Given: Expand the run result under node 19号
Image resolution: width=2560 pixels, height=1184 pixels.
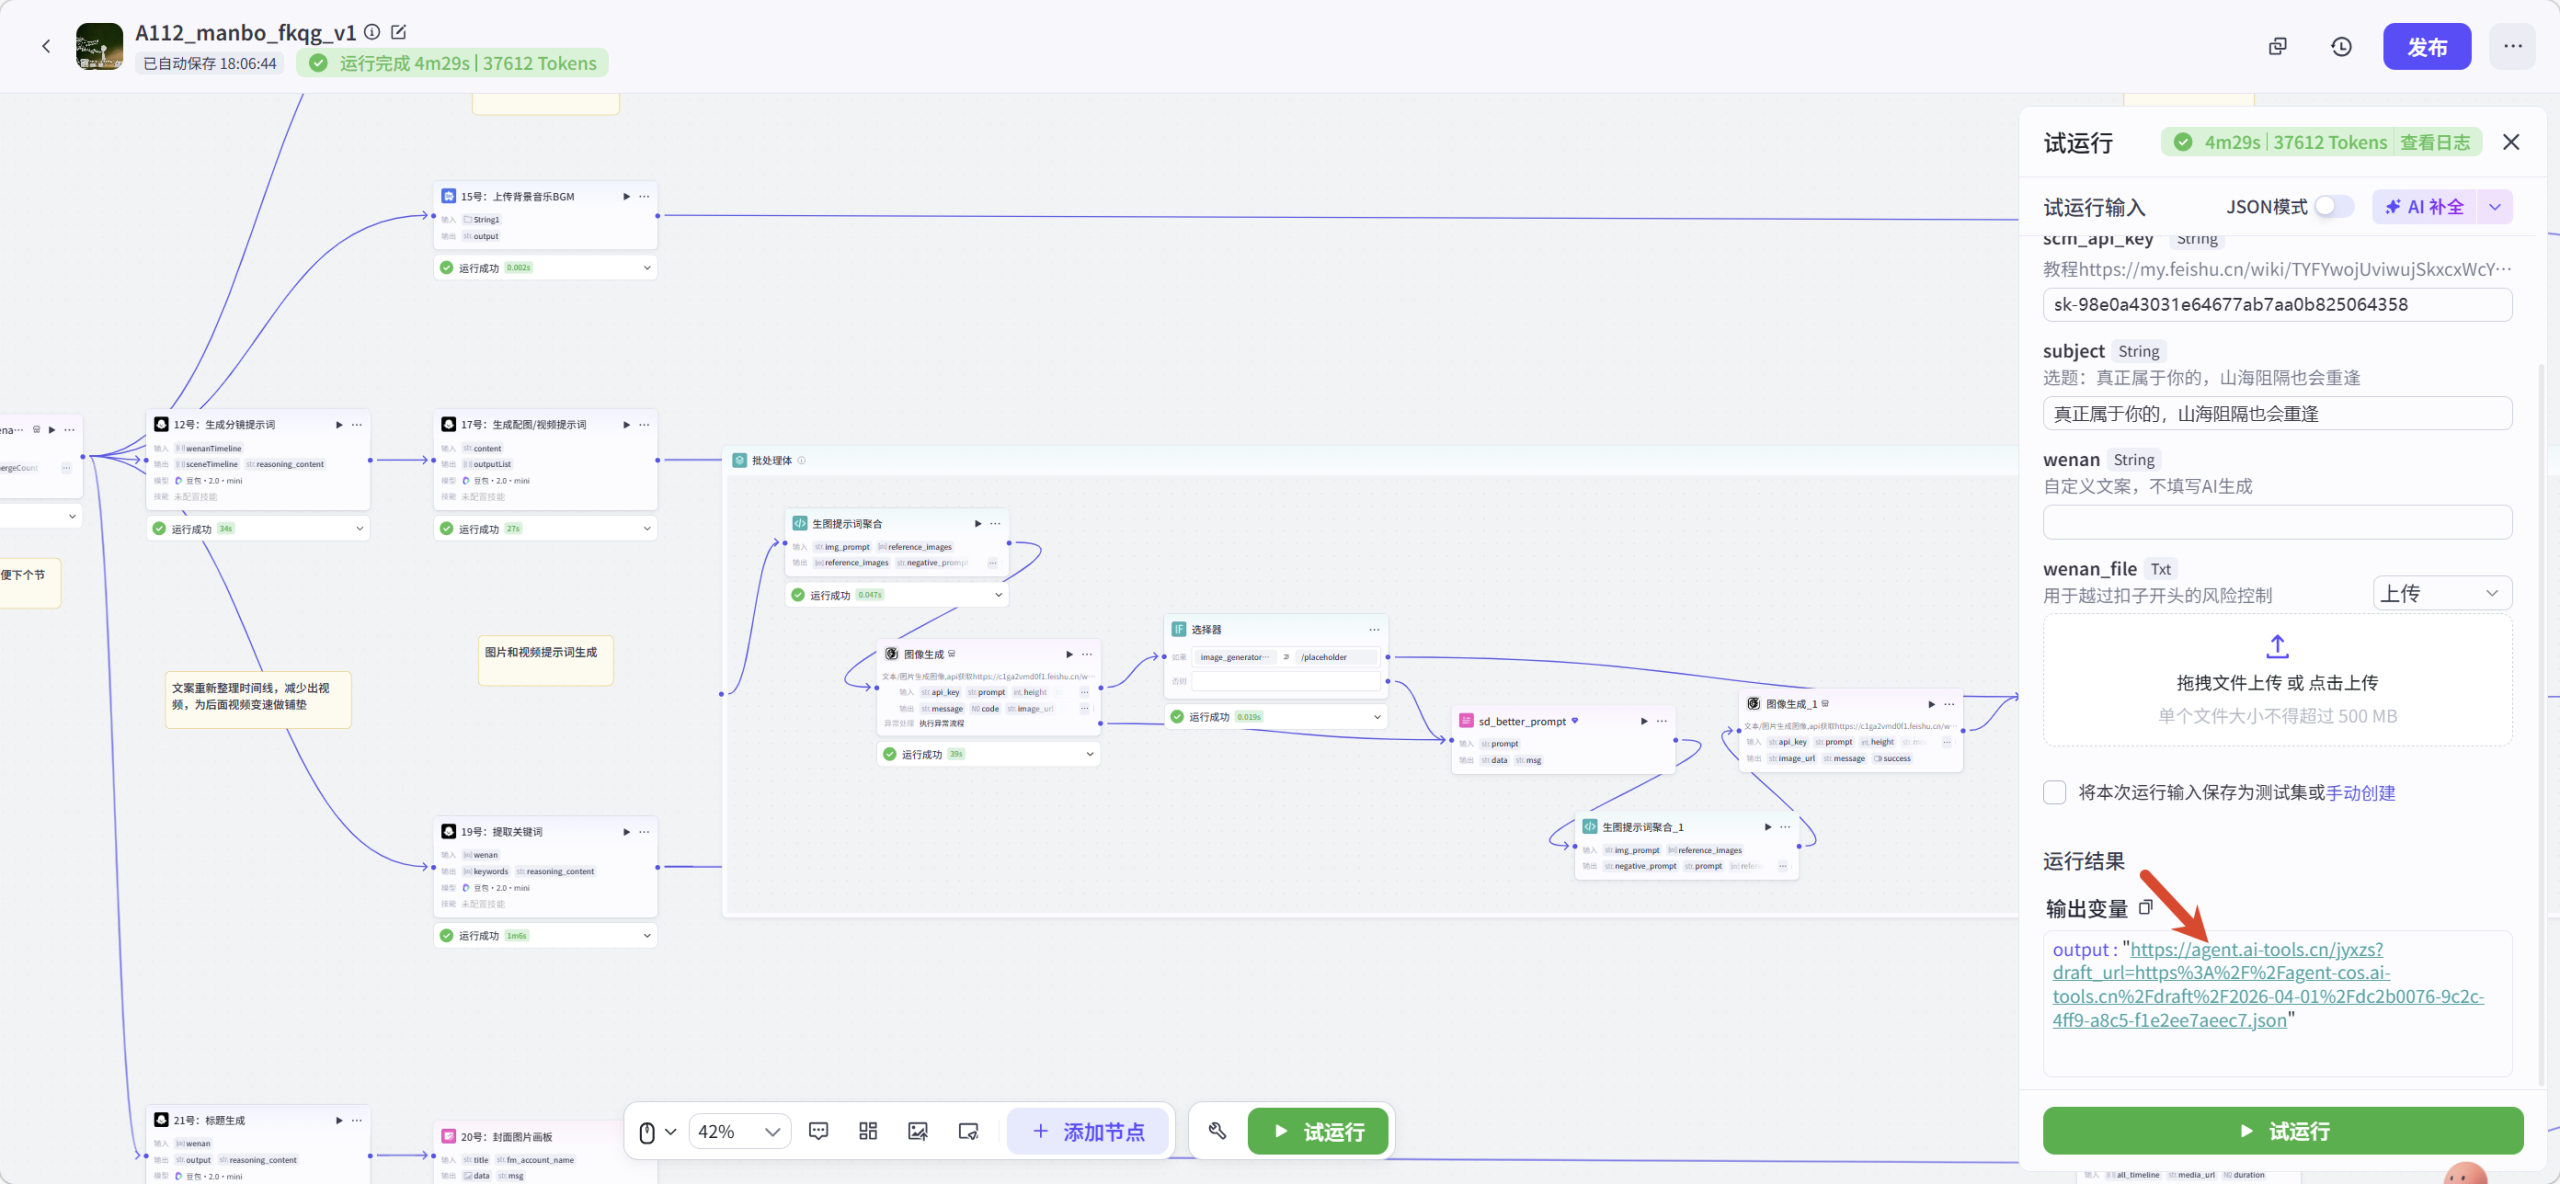Looking at the screenshot, I should tap(647, 936).
